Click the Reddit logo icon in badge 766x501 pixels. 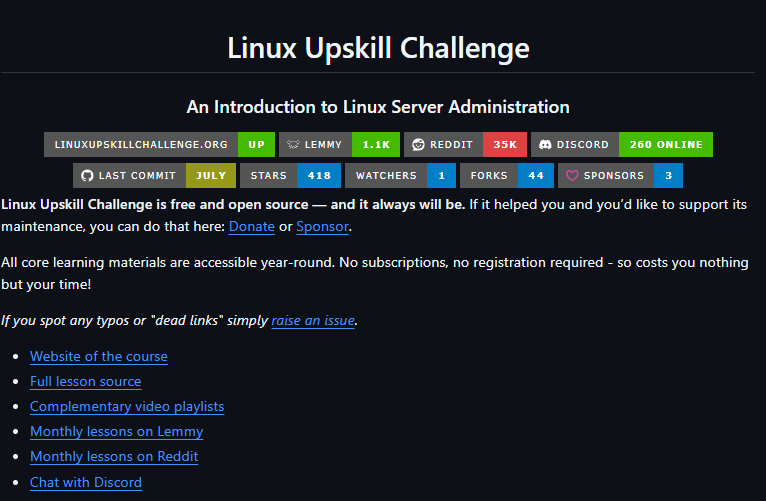tap(418, 145)
